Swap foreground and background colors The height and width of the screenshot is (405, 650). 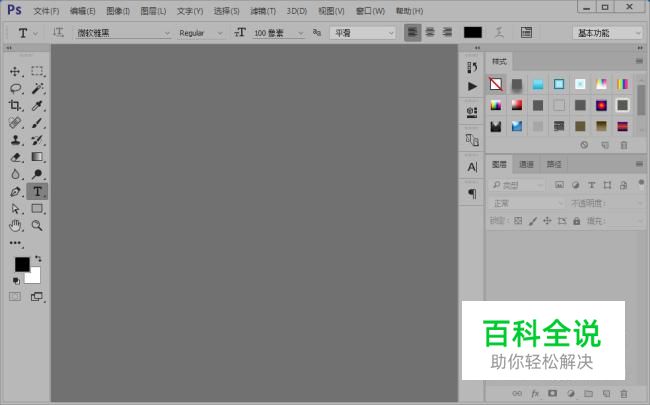click(x=38, y=259)
